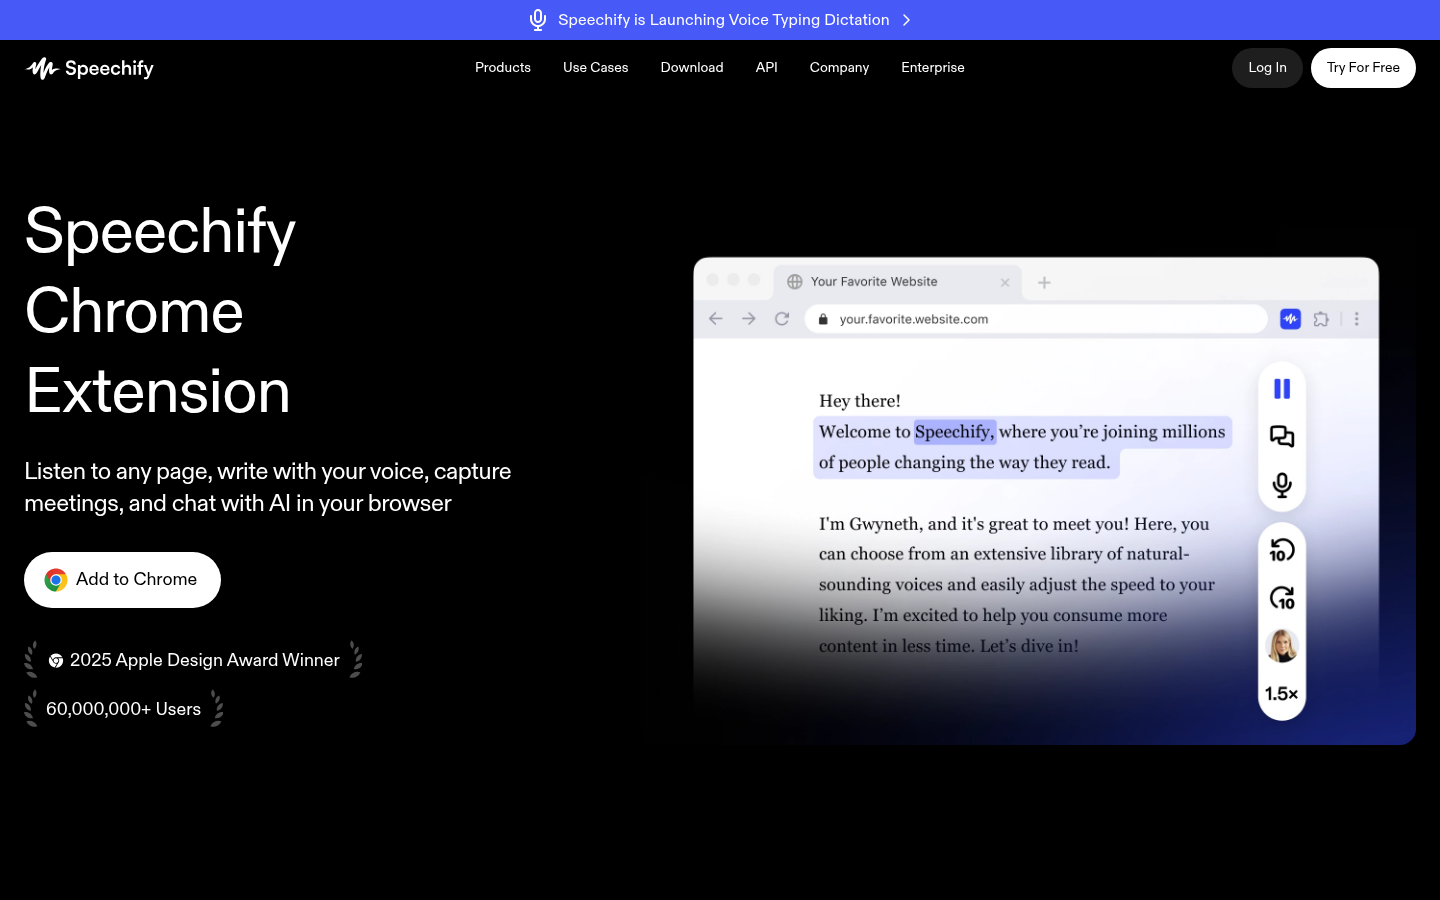Click the mock browser reload icon
The height and width of the screenshot is (900, 1440).
782,319
